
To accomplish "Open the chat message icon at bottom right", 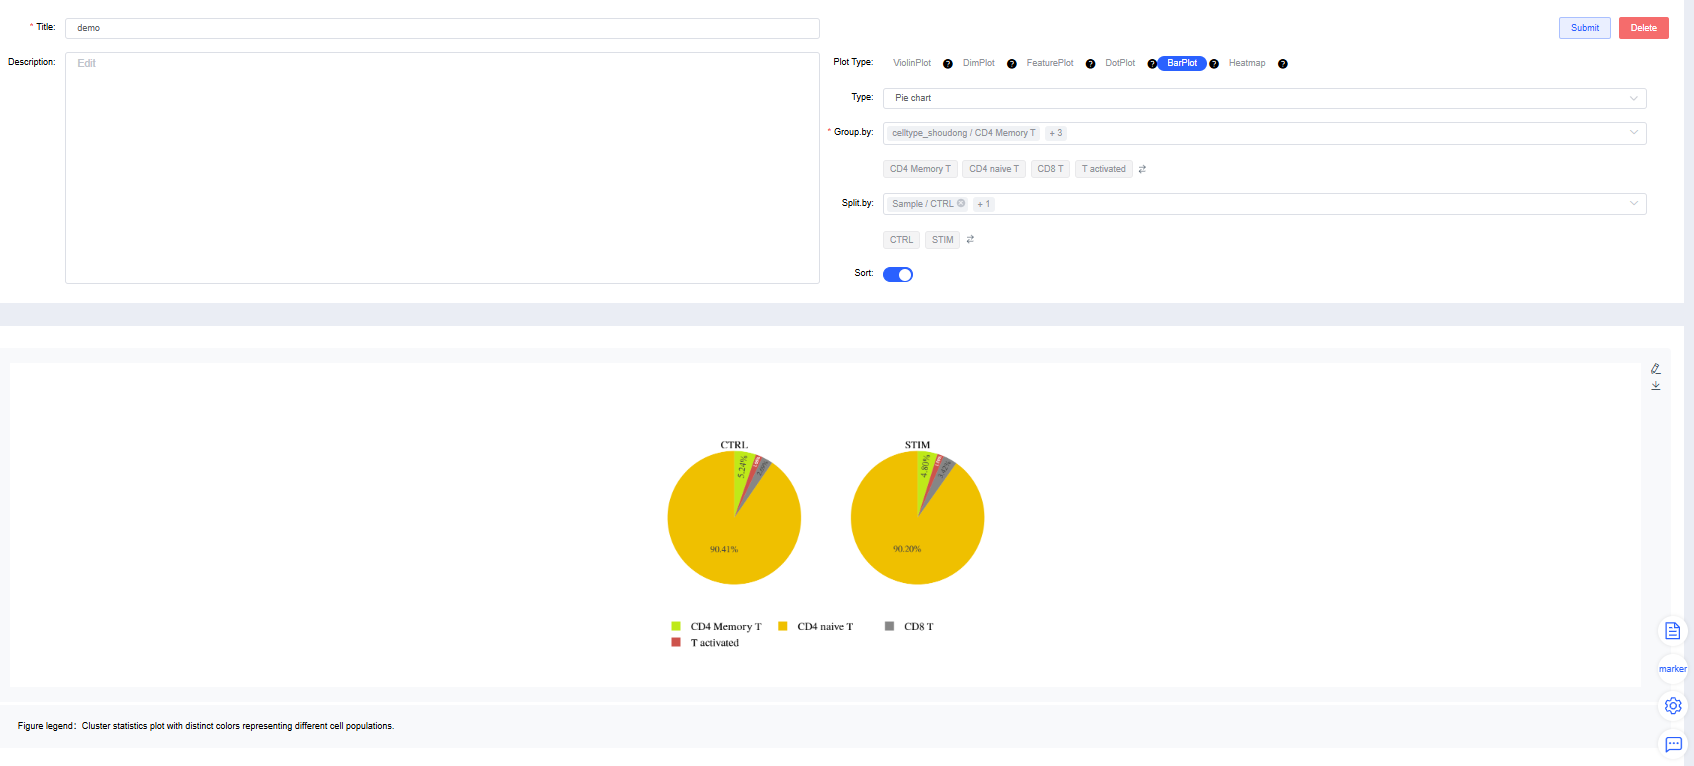I will click(1672, 744).
